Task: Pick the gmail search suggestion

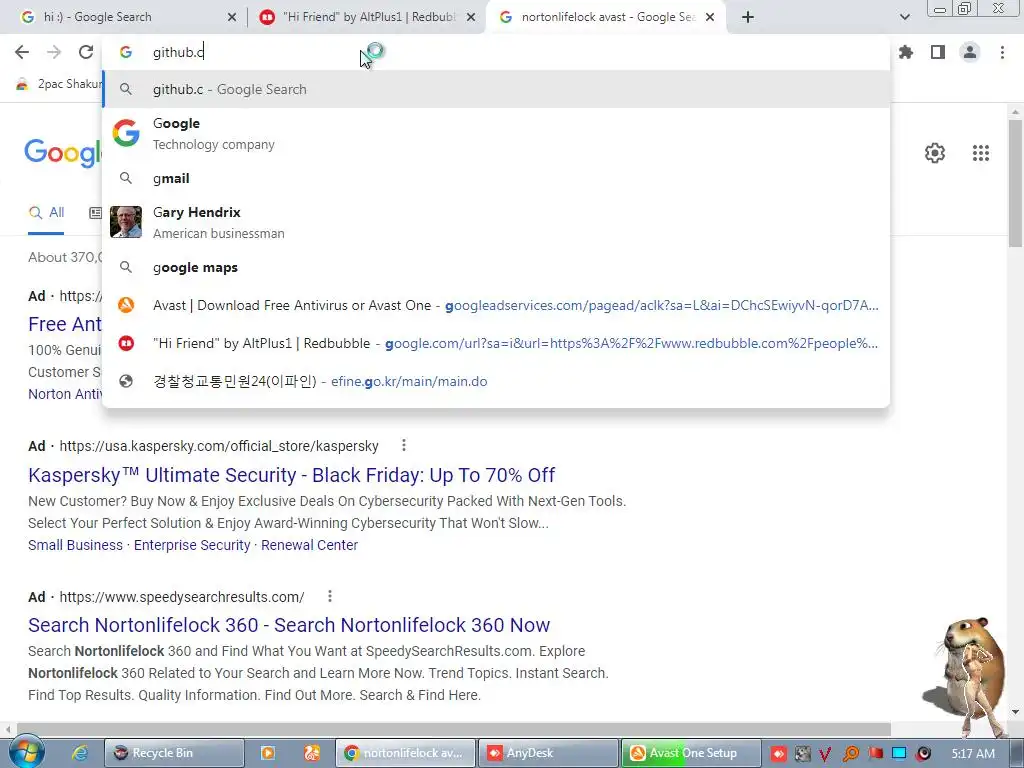Action: [x=496, y=178]
